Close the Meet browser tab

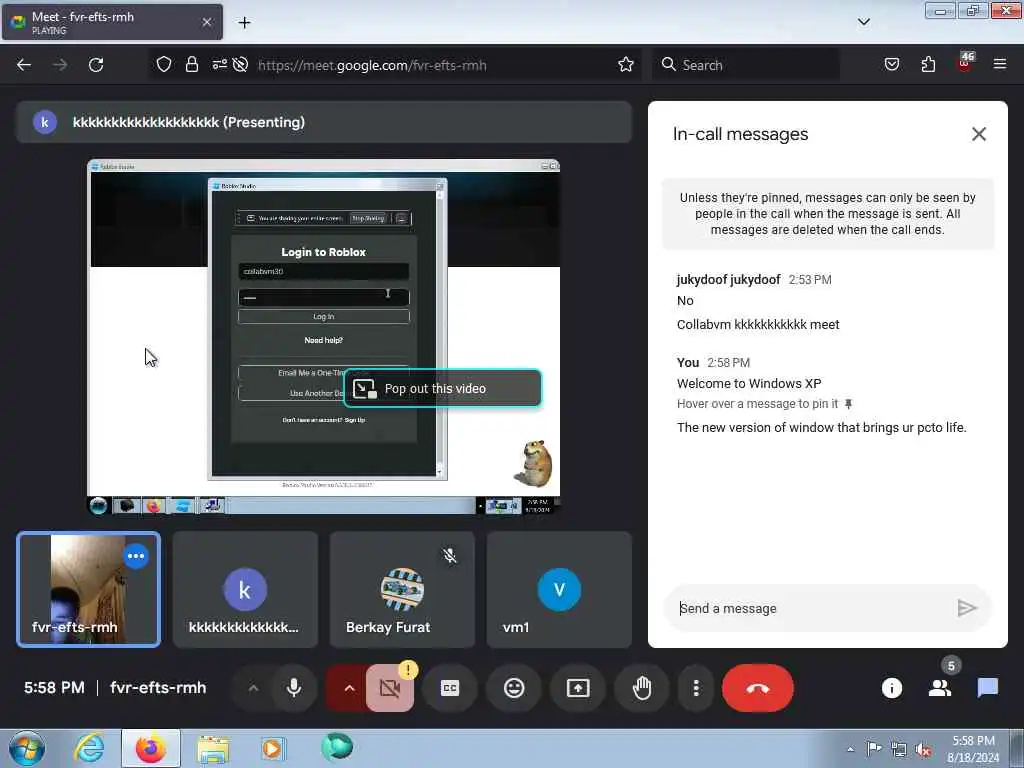(x=206, y=22)
